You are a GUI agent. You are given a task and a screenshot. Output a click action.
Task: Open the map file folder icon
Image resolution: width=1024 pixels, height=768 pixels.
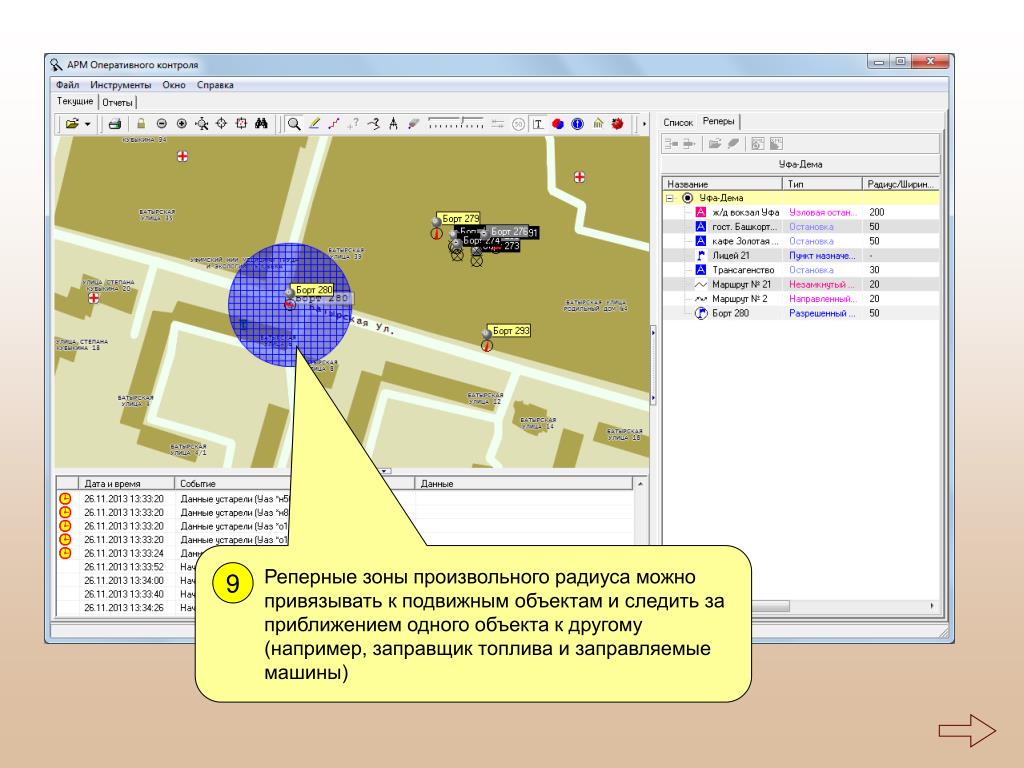[72, 123]
